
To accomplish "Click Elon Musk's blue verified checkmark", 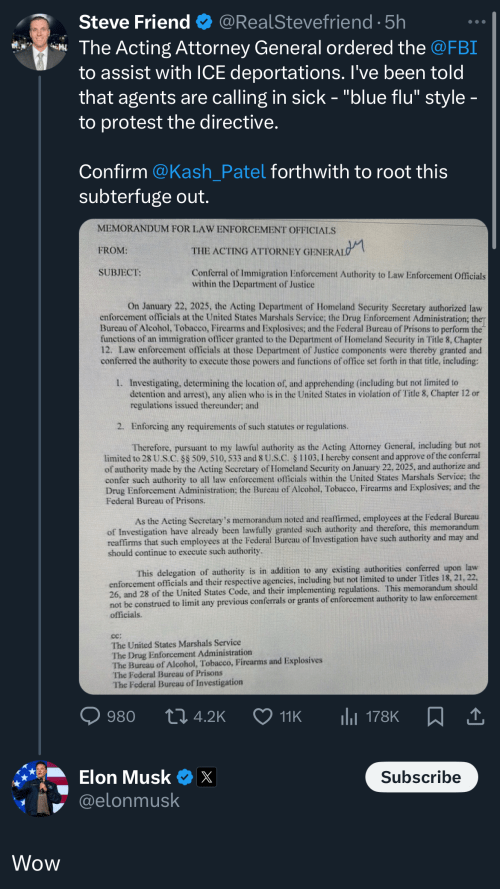I will pyautogui.click(x=185, y=777).
